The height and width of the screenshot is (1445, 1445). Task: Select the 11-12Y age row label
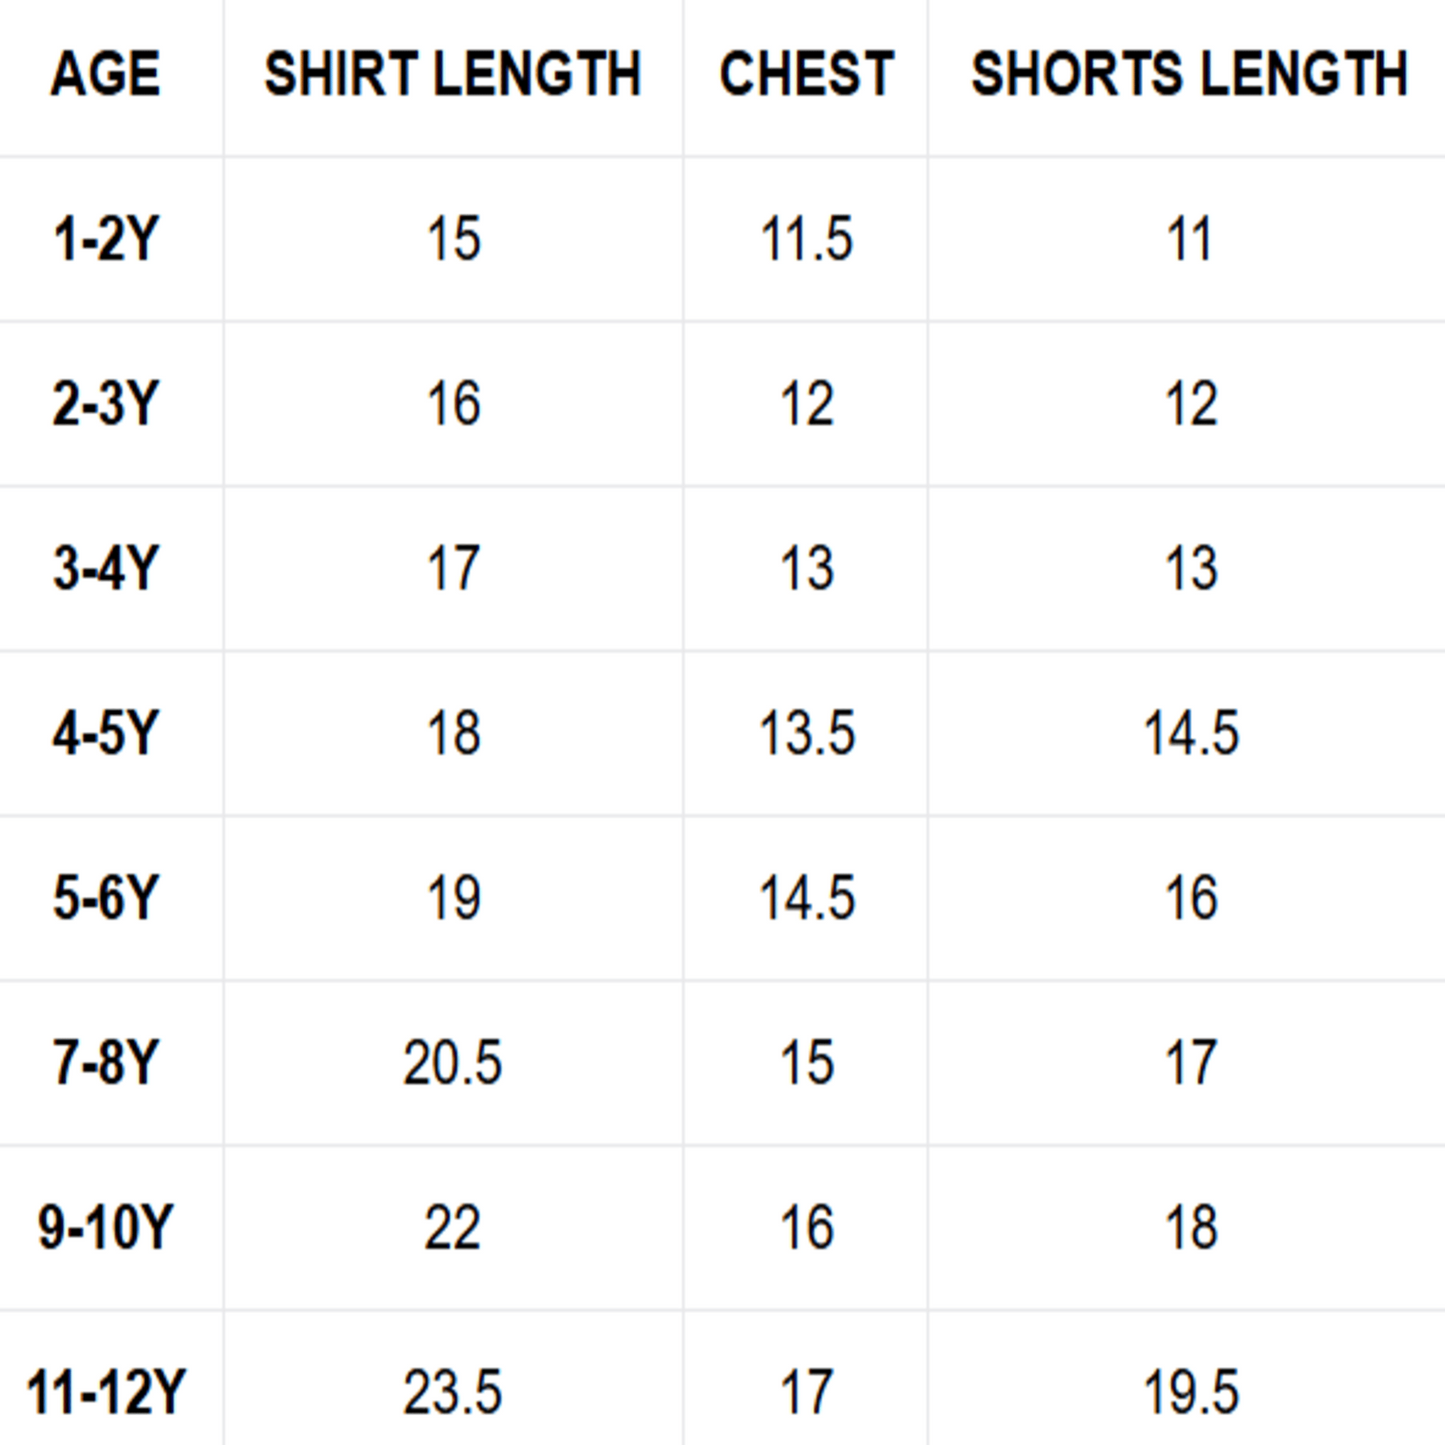point(105,1391)
